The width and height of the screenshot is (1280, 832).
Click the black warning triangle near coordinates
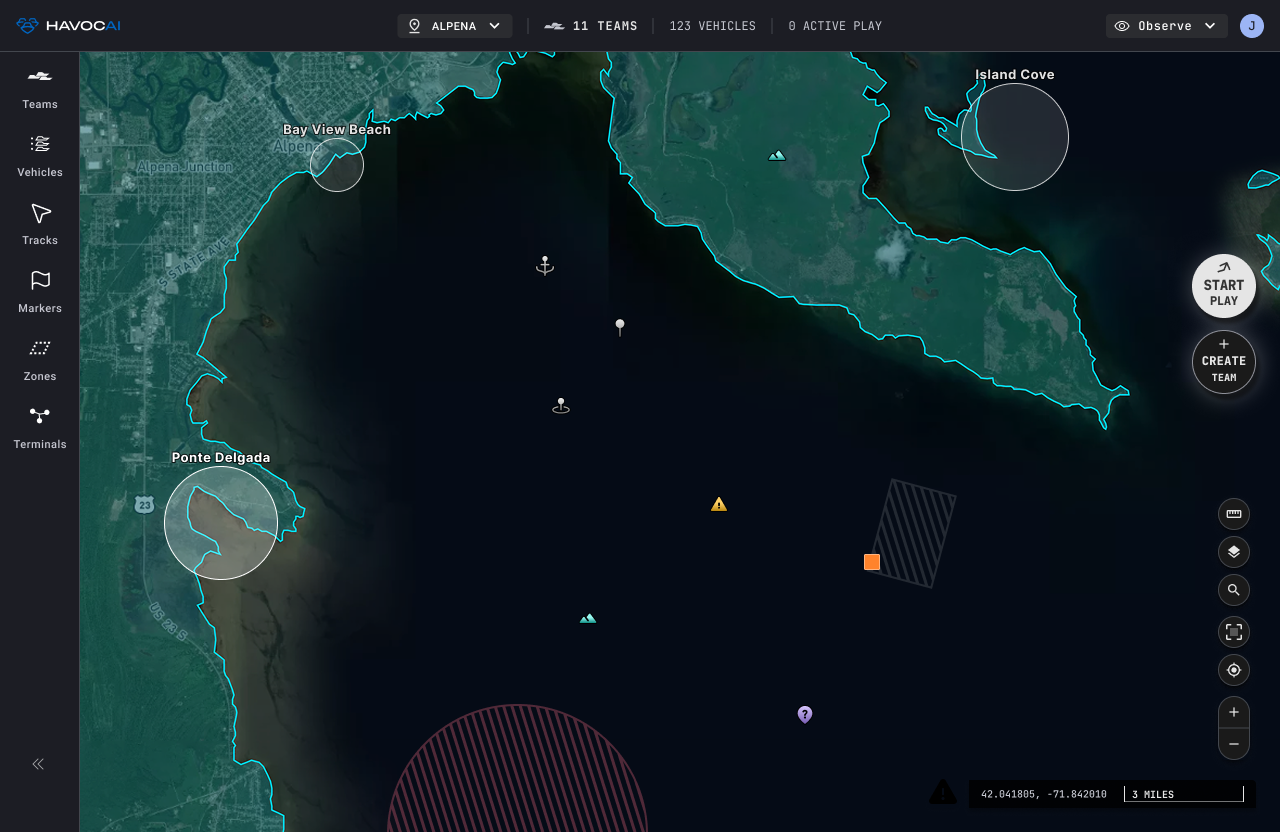(943, 792)
